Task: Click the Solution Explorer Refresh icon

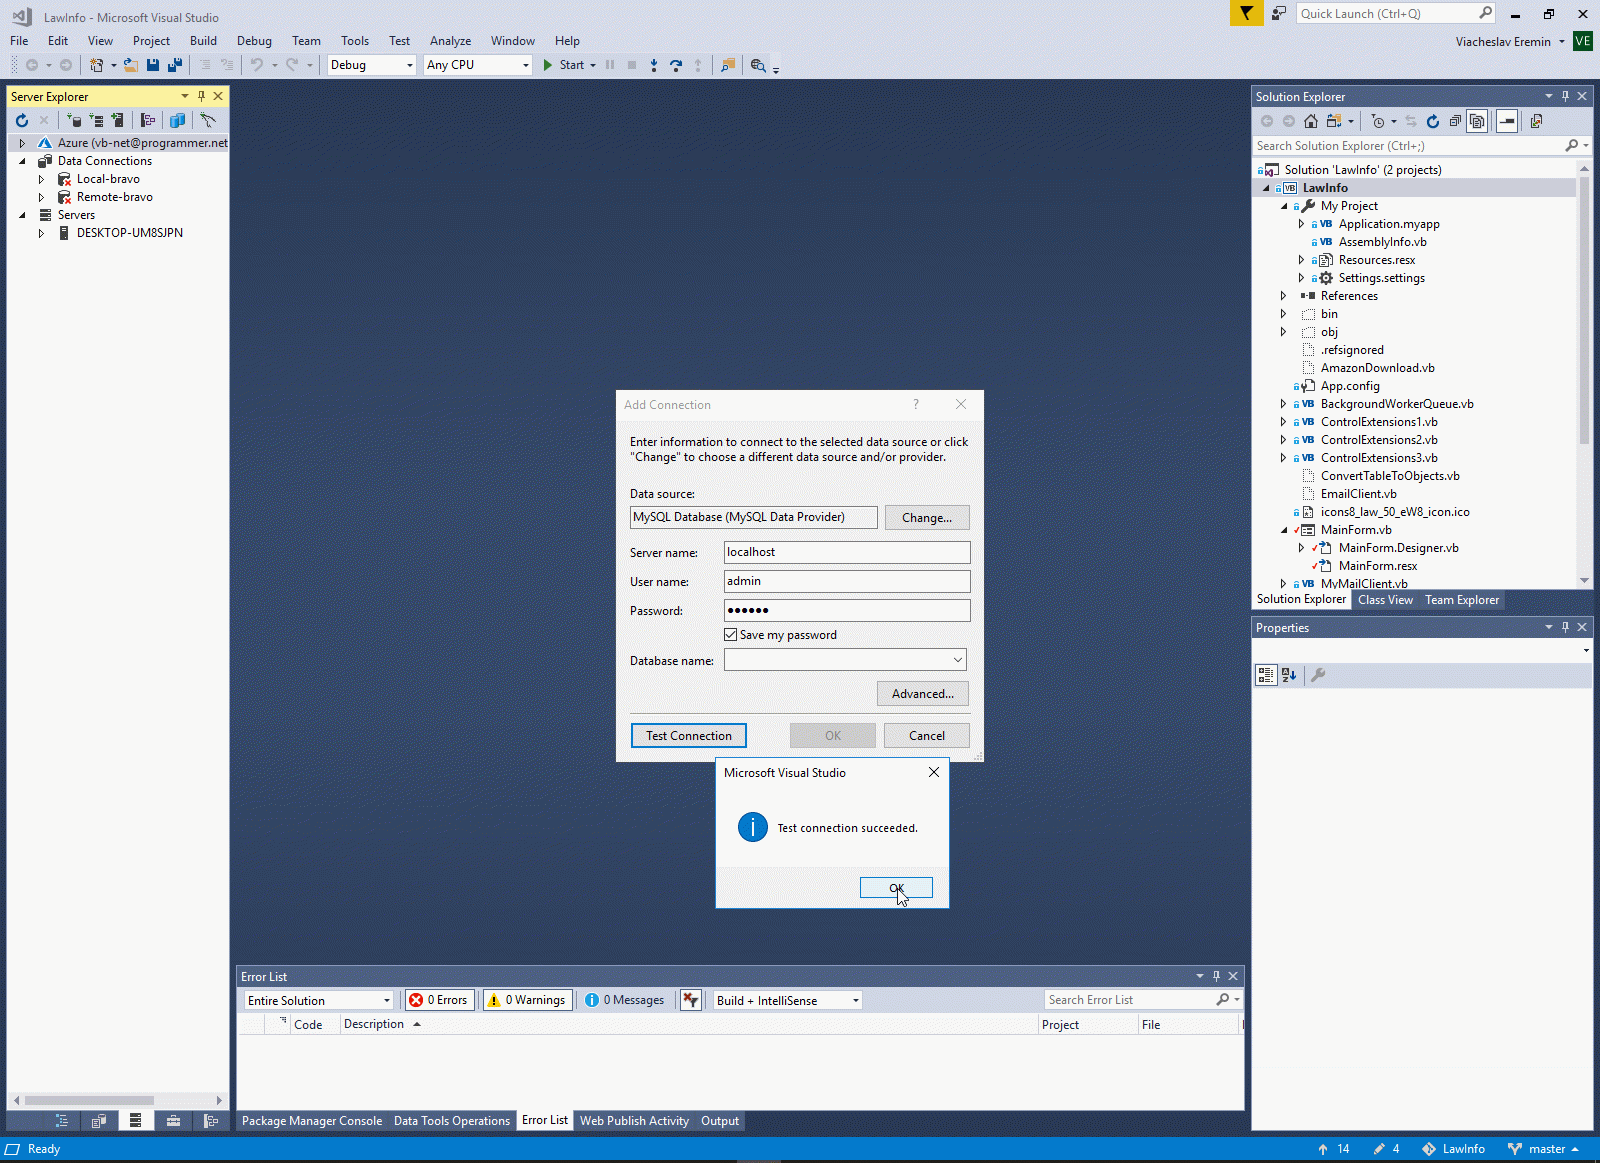Action: click(x=1433, y=121)
